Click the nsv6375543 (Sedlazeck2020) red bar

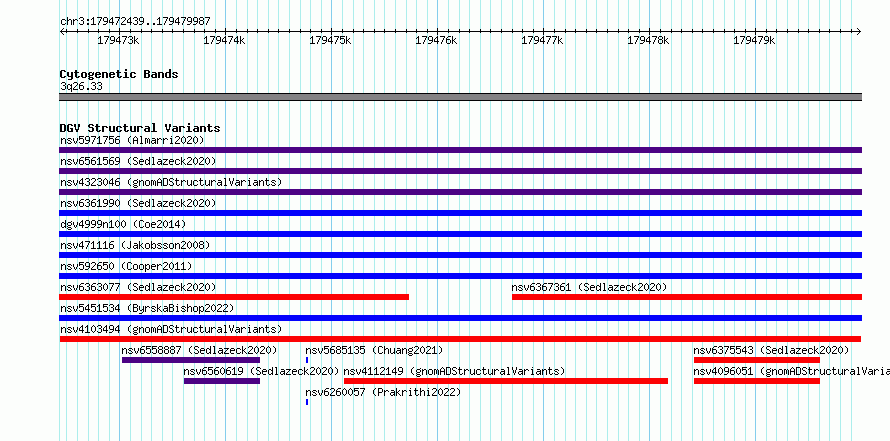click(757, 360)
